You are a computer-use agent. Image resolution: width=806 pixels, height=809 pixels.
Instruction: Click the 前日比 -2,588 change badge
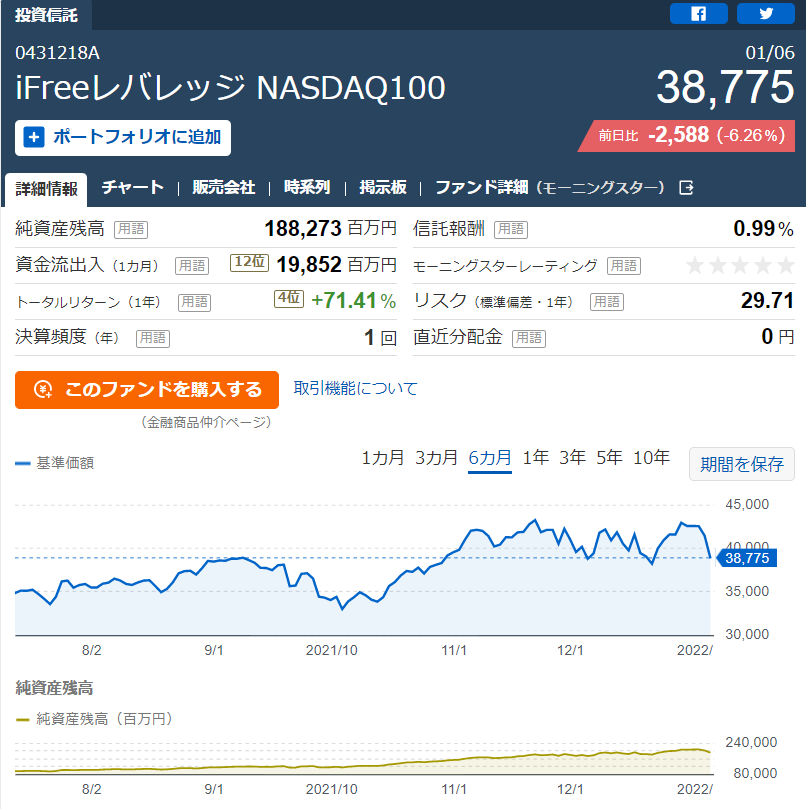(686, 136)
